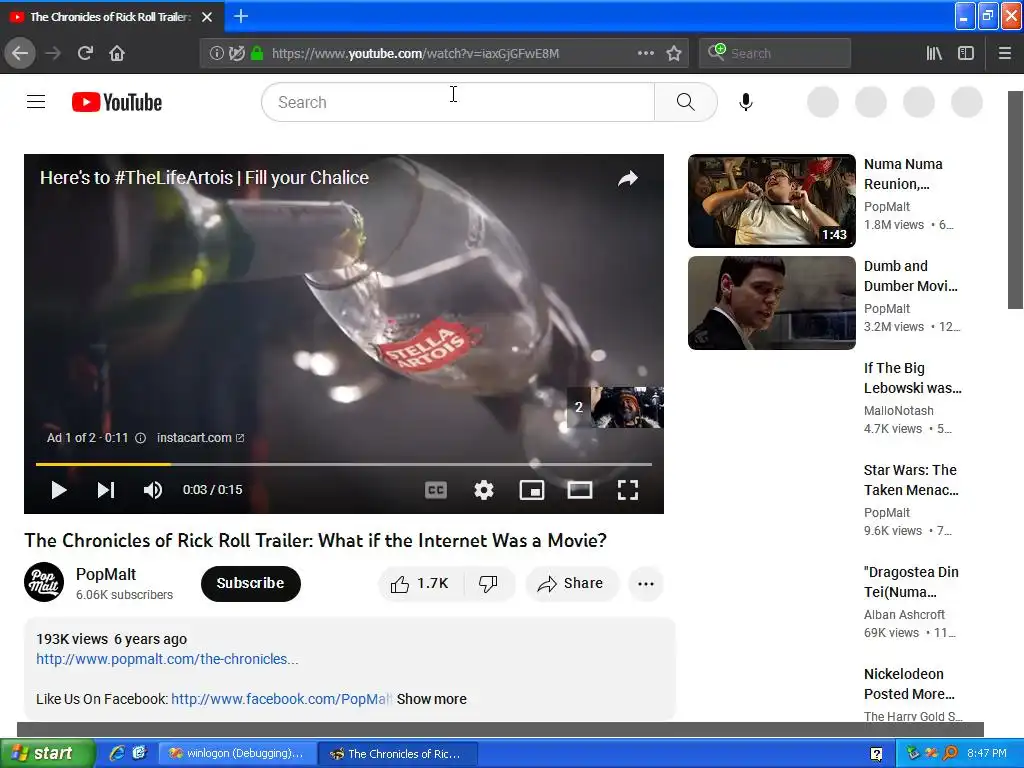Open the YouTube guide hamburger menu
This screenshot has width=1024, height=768.
coord(36,102)
